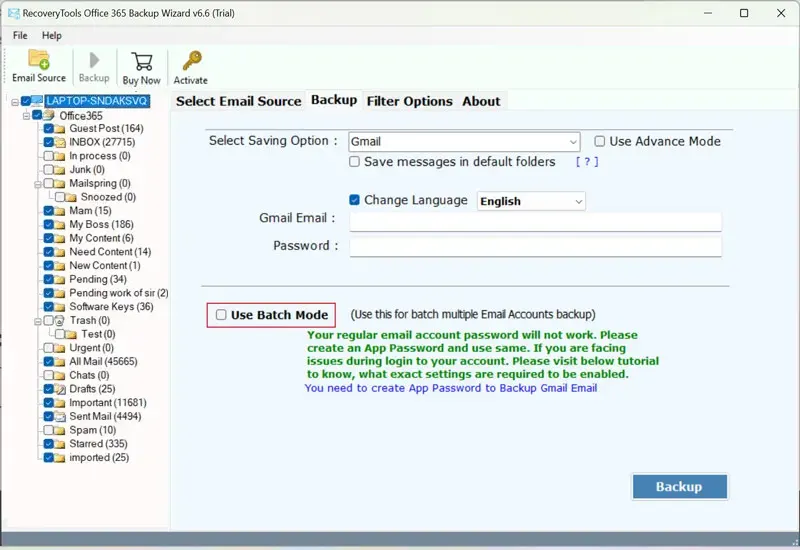Click the Activate key icon
The height and width of the screenshot is (550, 800).
[x=191, y=62]
